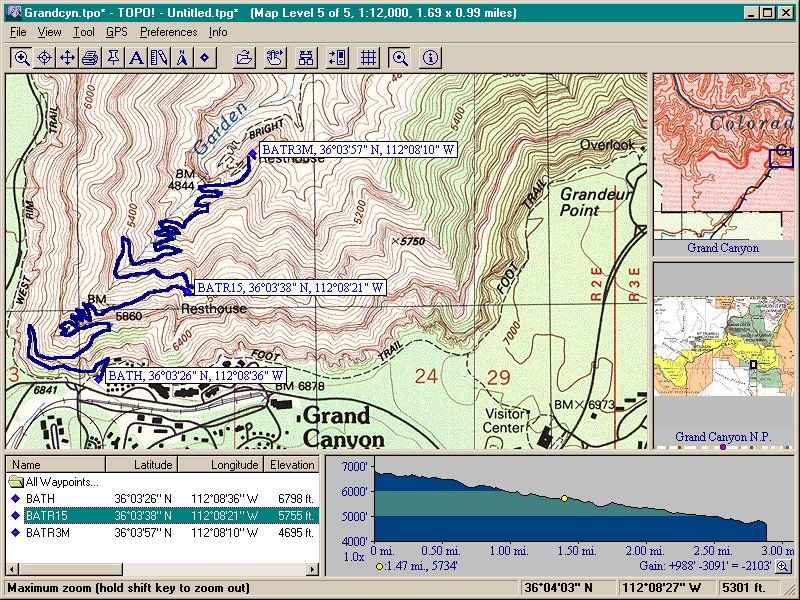Click the Gain summary text under profile

705,565
